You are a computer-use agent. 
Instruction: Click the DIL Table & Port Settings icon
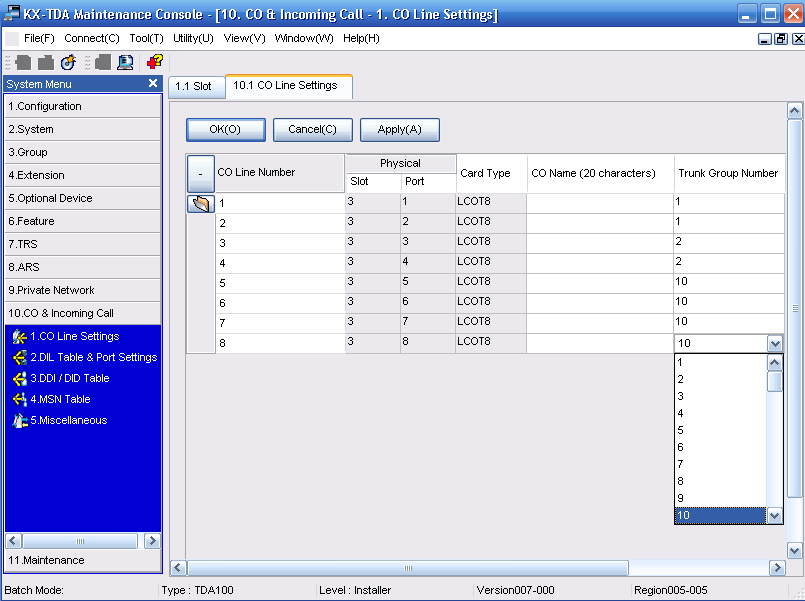pos(20,358)
